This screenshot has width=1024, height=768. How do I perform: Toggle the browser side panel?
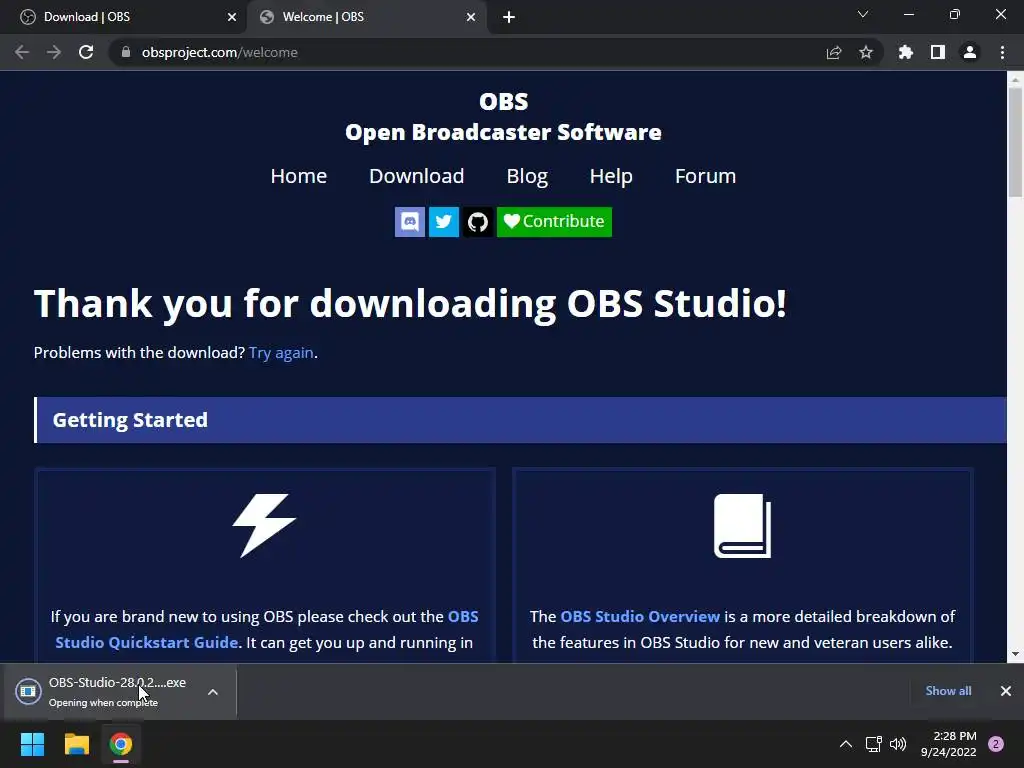(938, 52)
